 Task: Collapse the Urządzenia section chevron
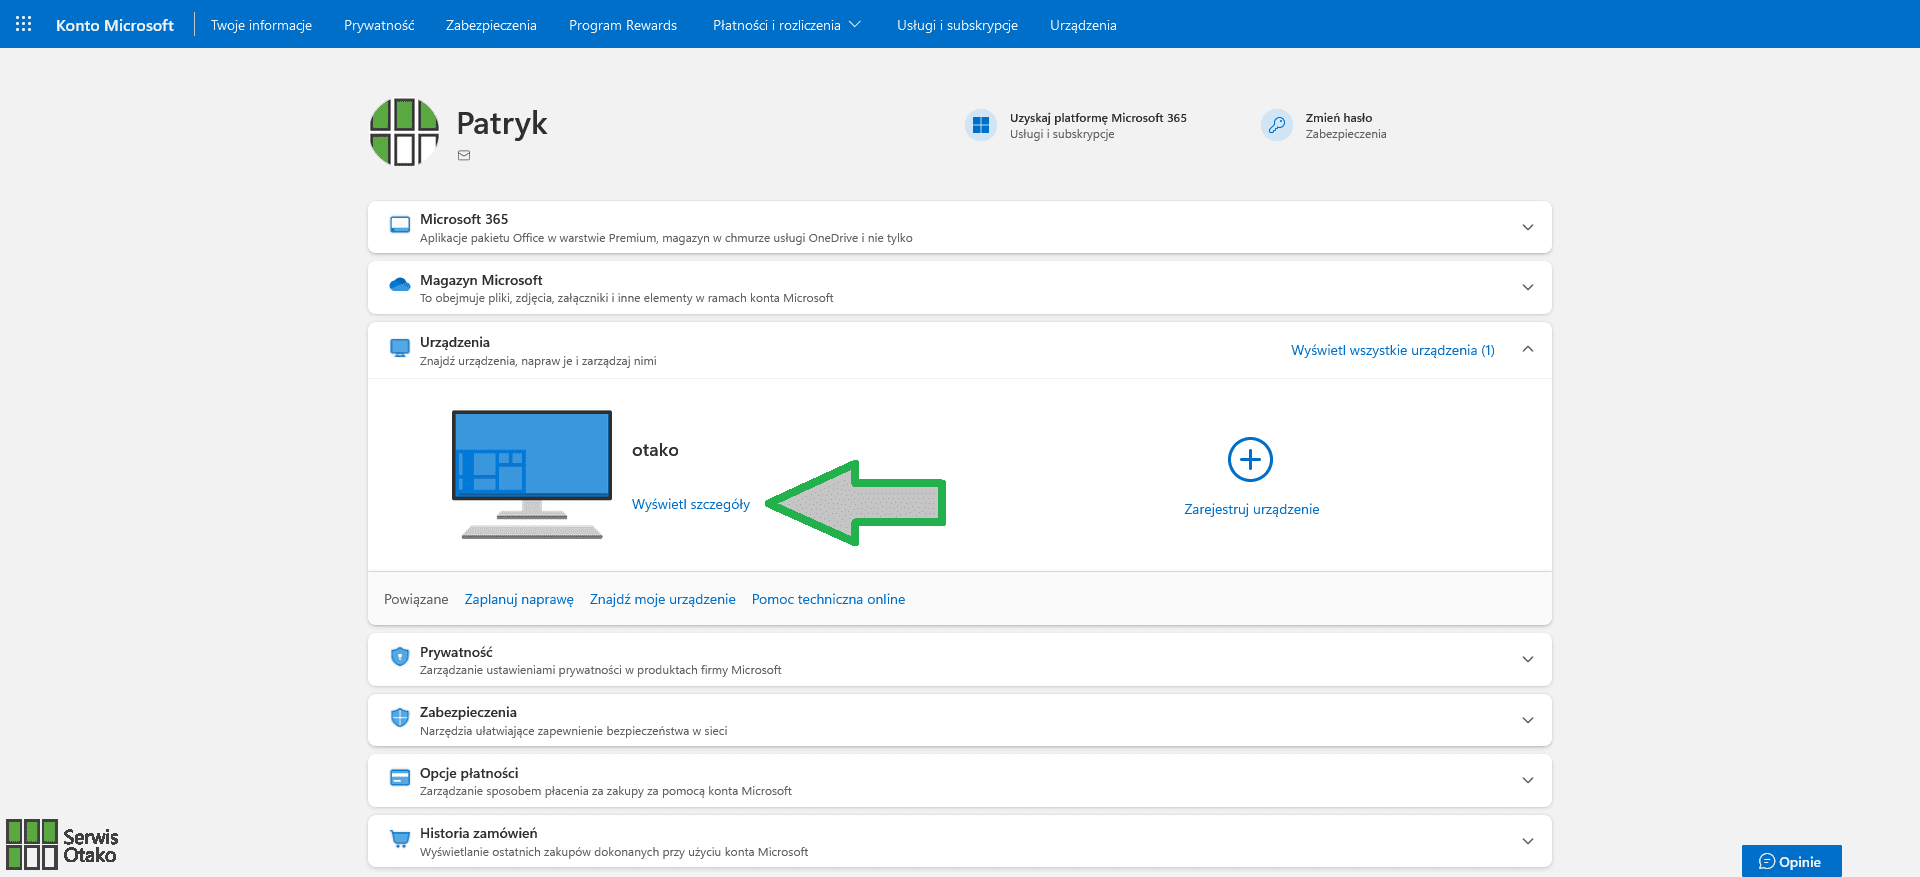coord(1527,349)
